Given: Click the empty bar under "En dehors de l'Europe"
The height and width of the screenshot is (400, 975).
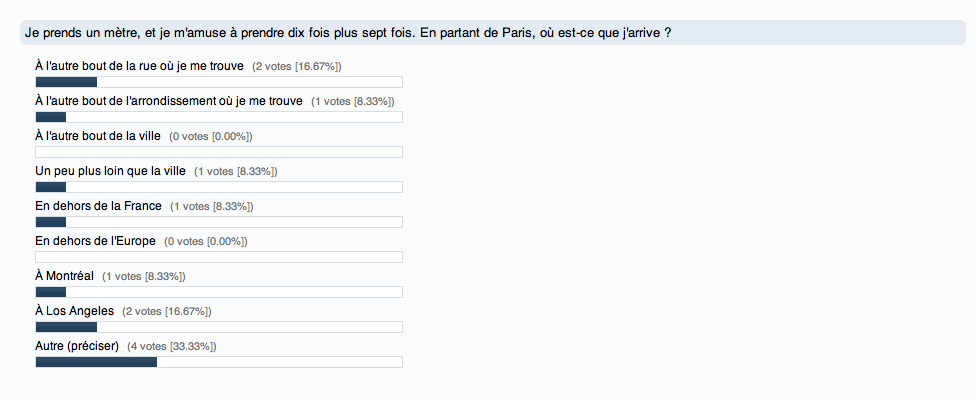Looking at the screenshot, I should (218, 257).
